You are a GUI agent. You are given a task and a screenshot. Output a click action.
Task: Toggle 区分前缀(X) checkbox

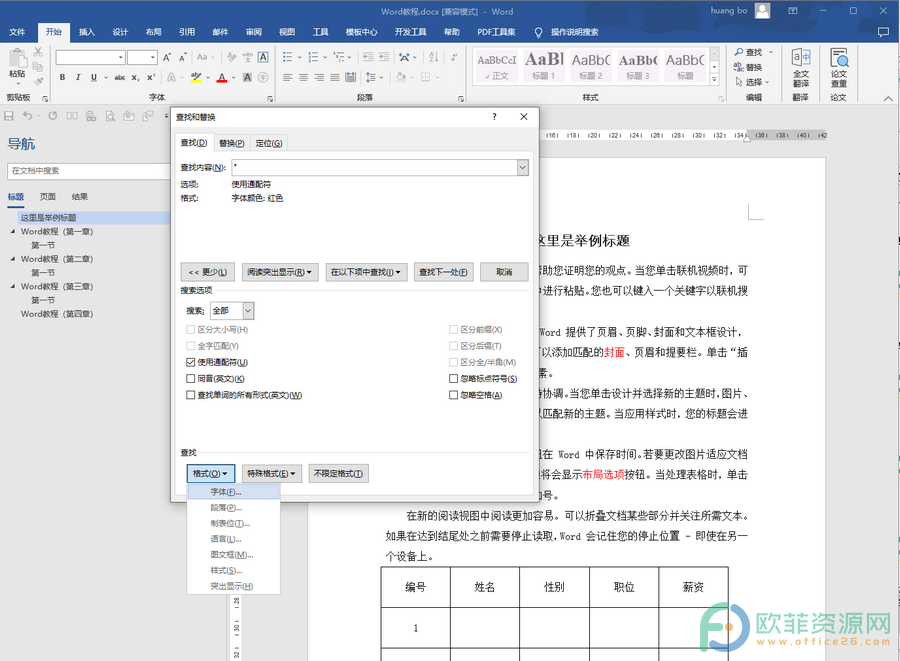[x=453, y=329]
